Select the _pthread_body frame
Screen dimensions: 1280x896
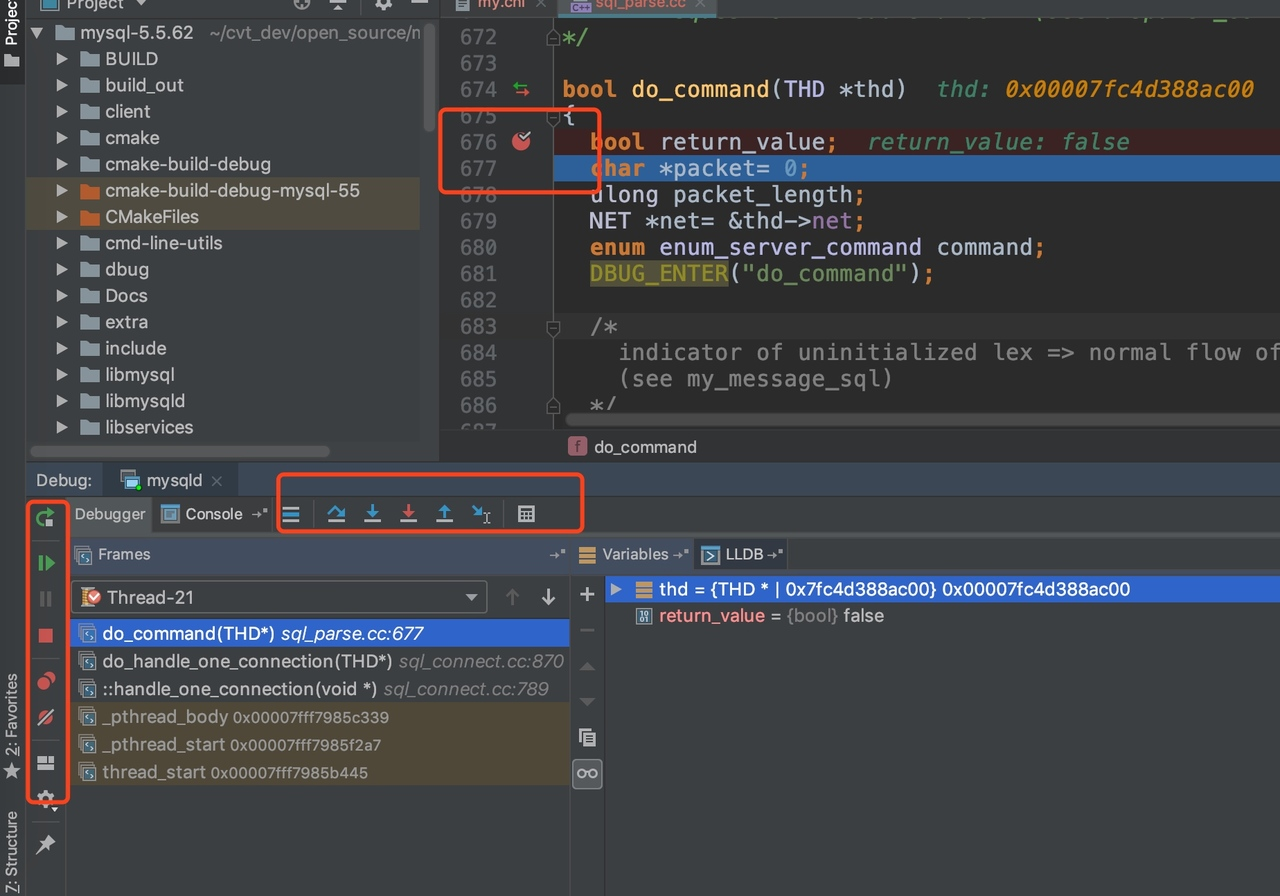pyautogui.click(x=320, y=717)
